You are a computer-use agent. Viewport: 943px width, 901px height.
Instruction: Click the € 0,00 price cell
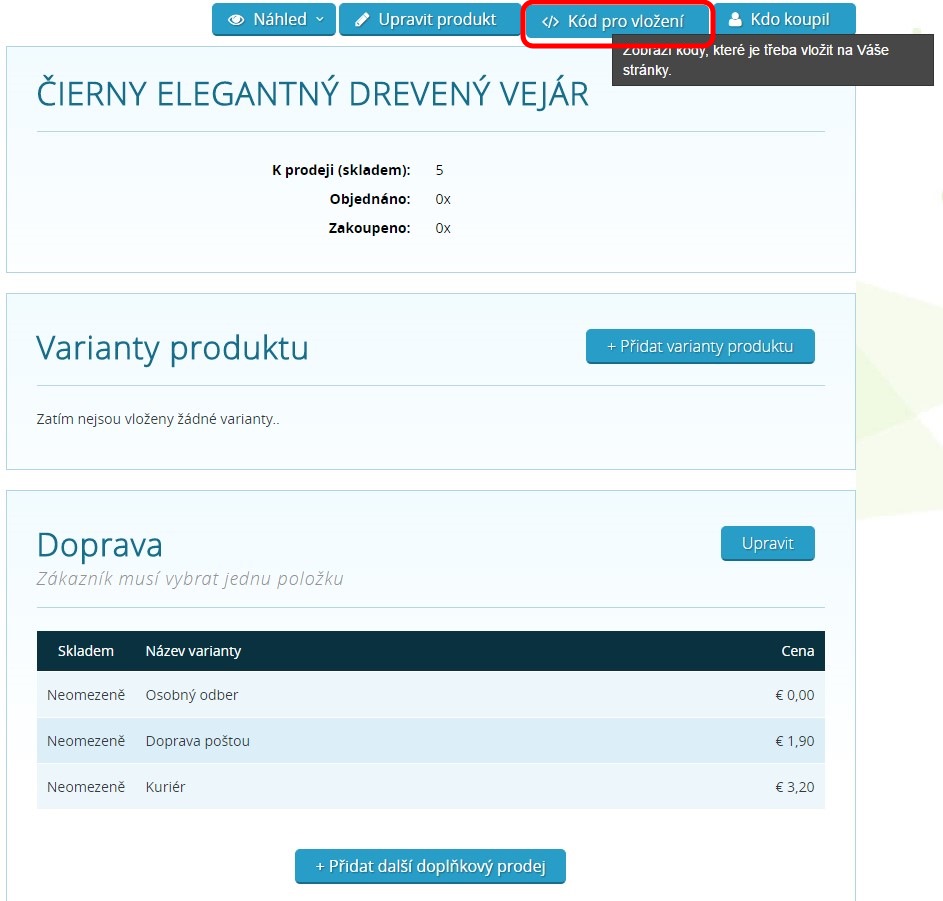pos(794,695)
